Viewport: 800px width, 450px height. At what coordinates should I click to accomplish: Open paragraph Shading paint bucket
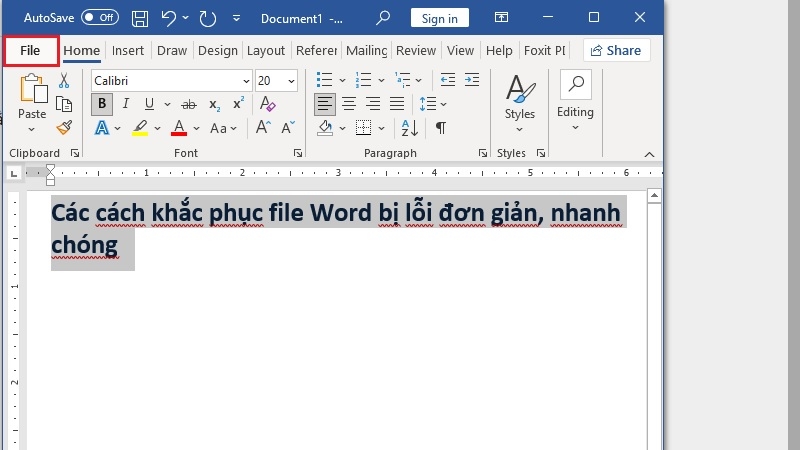(x=326, y=128)
